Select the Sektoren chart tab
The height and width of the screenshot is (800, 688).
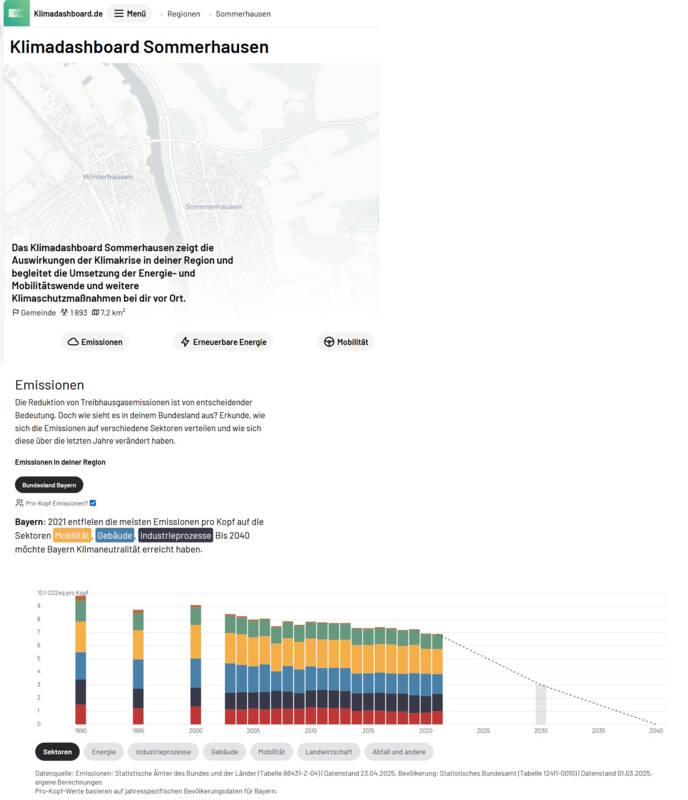point(57,751)
